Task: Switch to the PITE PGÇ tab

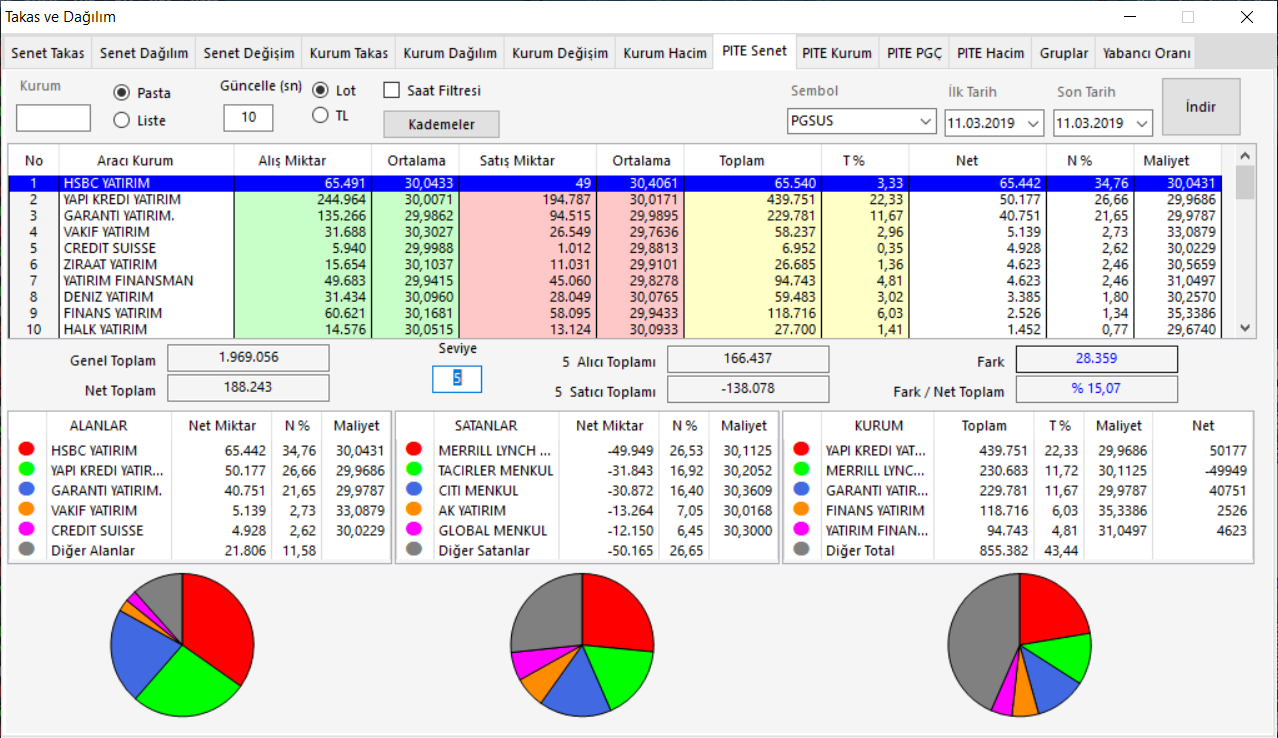Action: [x=915, y=53]
